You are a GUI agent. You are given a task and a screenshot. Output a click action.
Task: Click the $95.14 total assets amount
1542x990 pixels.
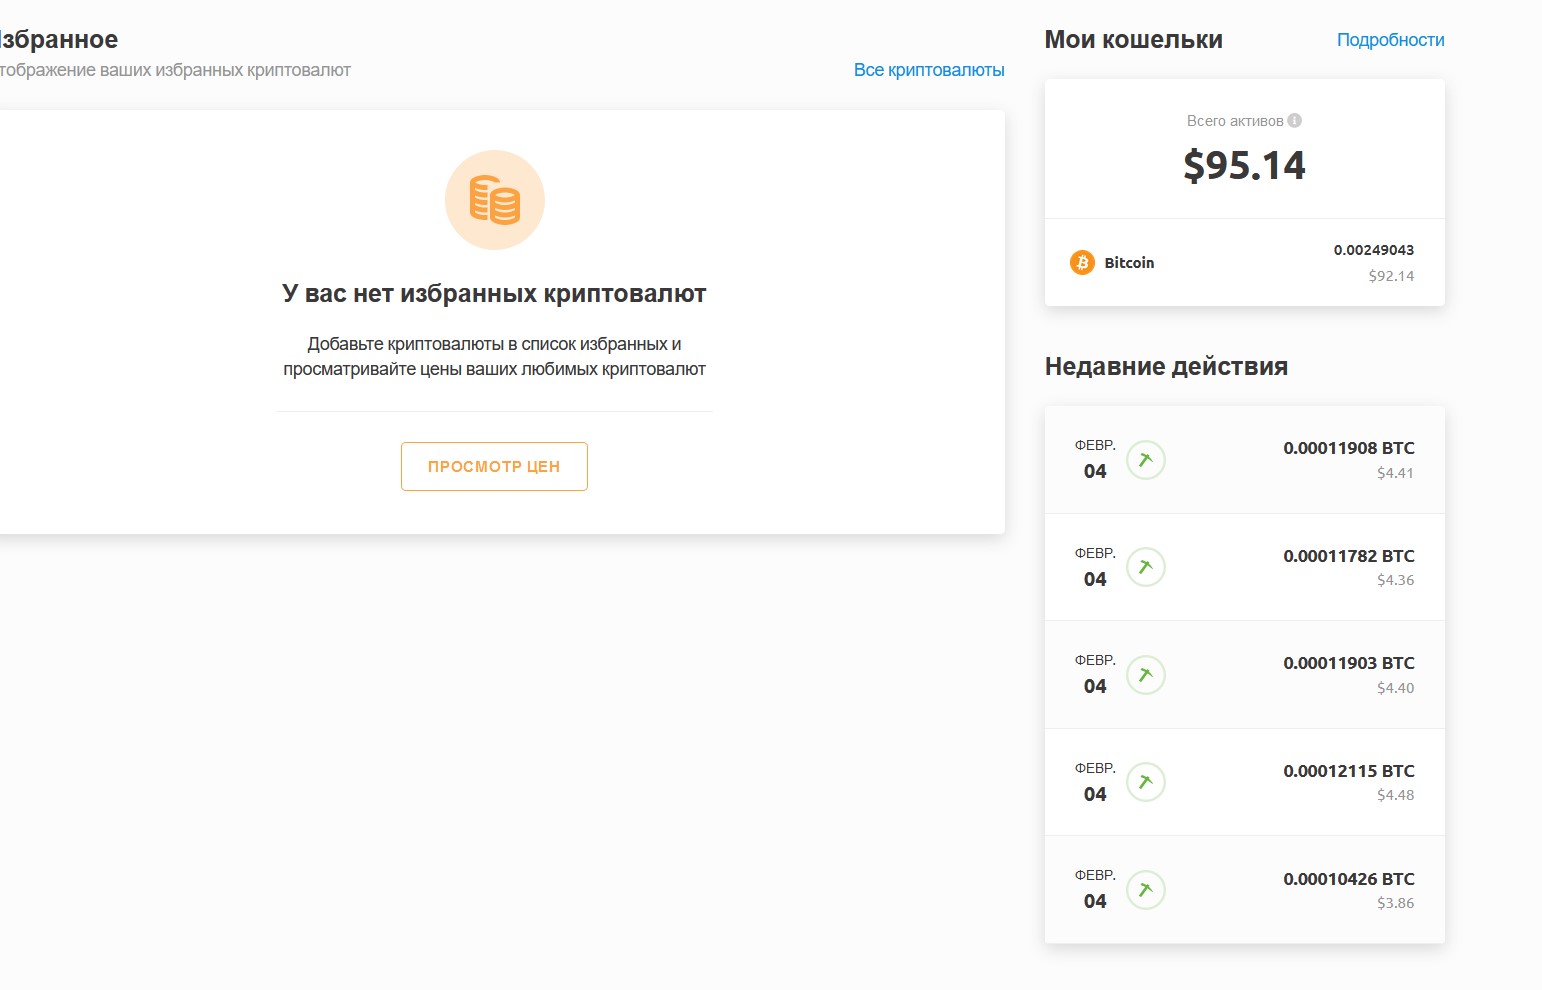pos(1244,166)
